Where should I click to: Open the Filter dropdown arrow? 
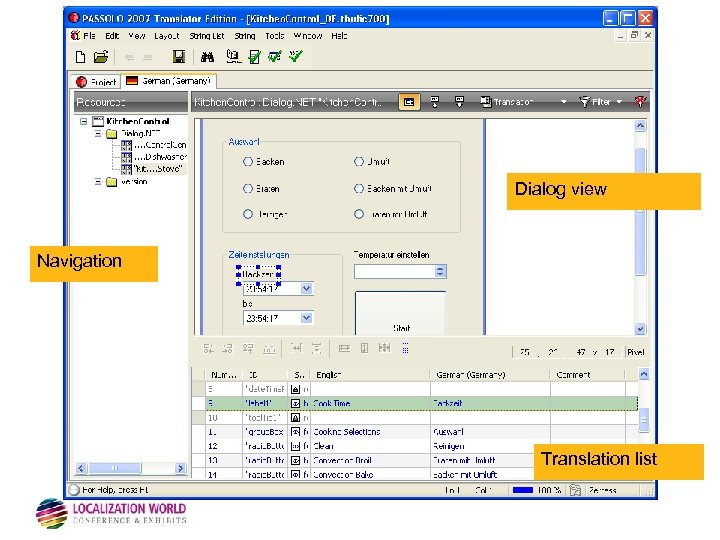point(619,102)
